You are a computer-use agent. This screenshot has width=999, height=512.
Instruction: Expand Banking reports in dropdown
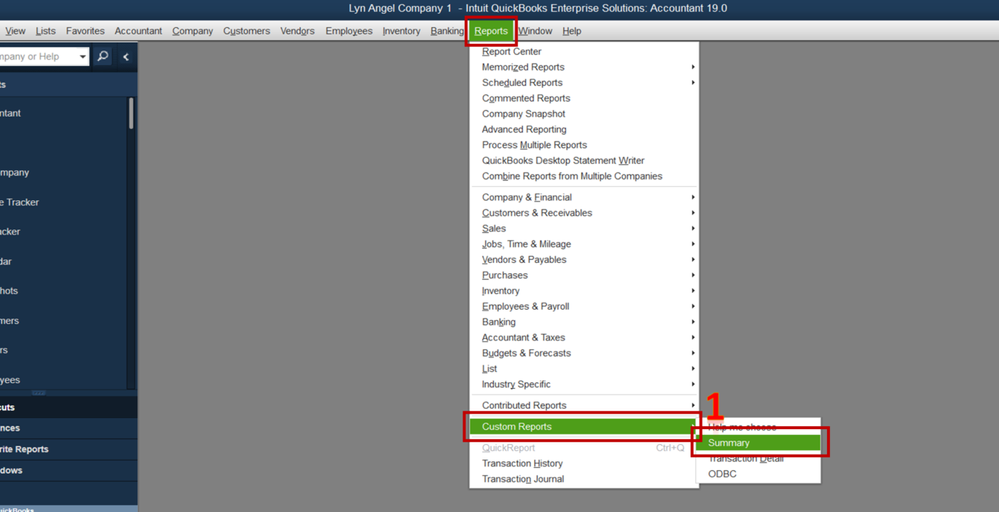584,322
